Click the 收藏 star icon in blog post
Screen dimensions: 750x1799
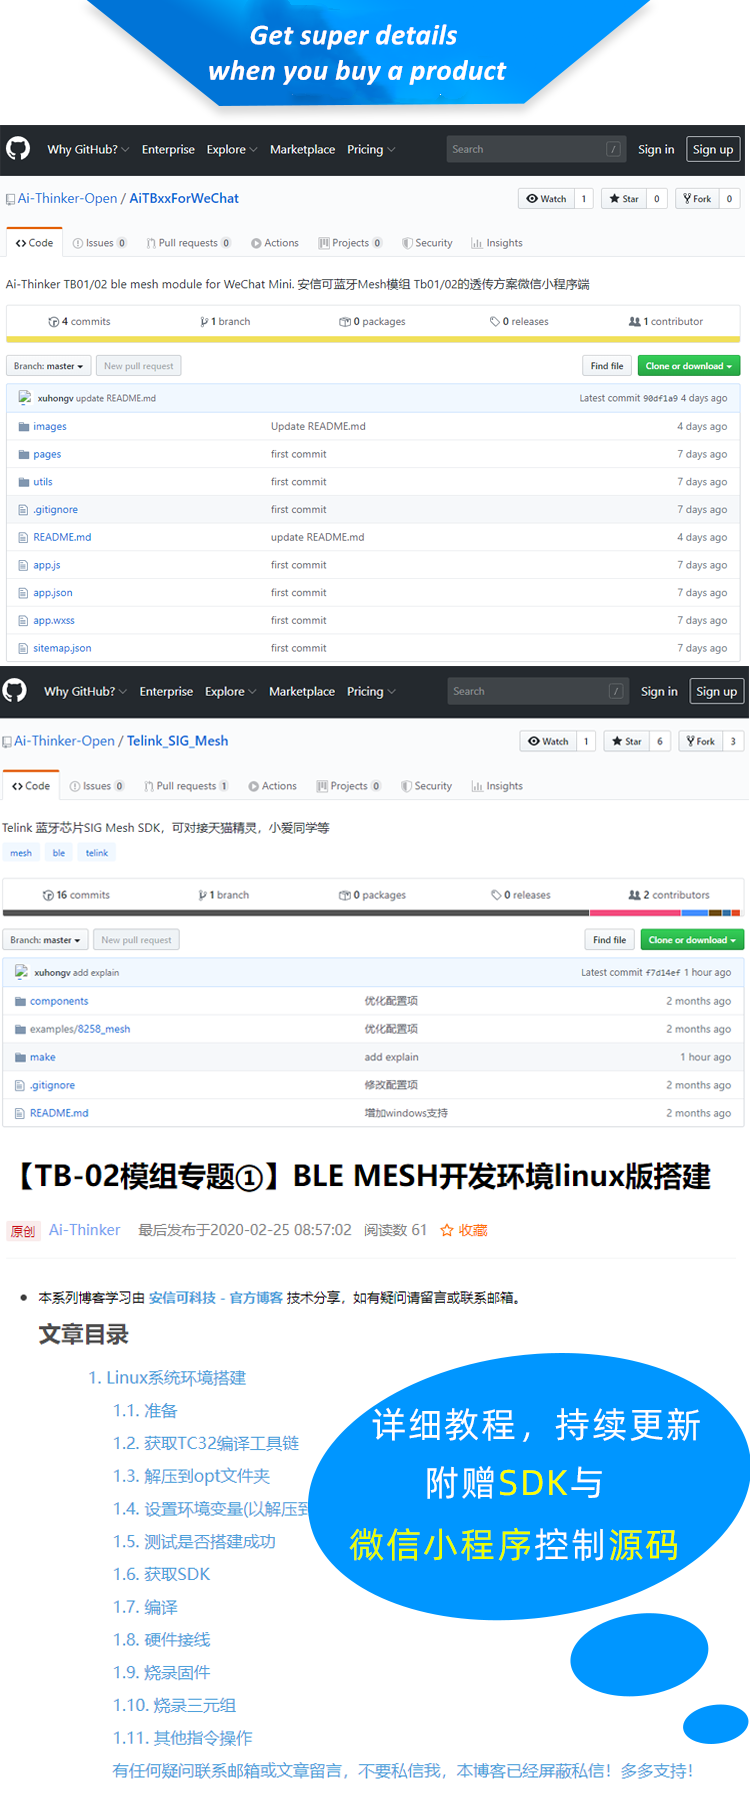tap(447, 1230)
